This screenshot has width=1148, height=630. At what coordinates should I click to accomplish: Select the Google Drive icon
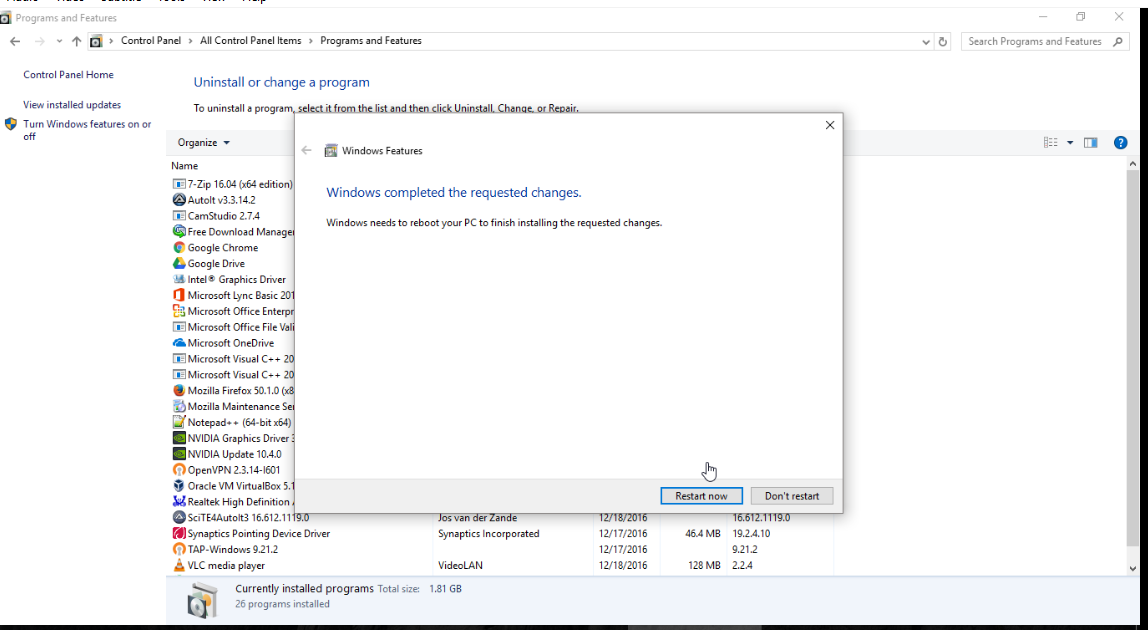coord(179,264)
